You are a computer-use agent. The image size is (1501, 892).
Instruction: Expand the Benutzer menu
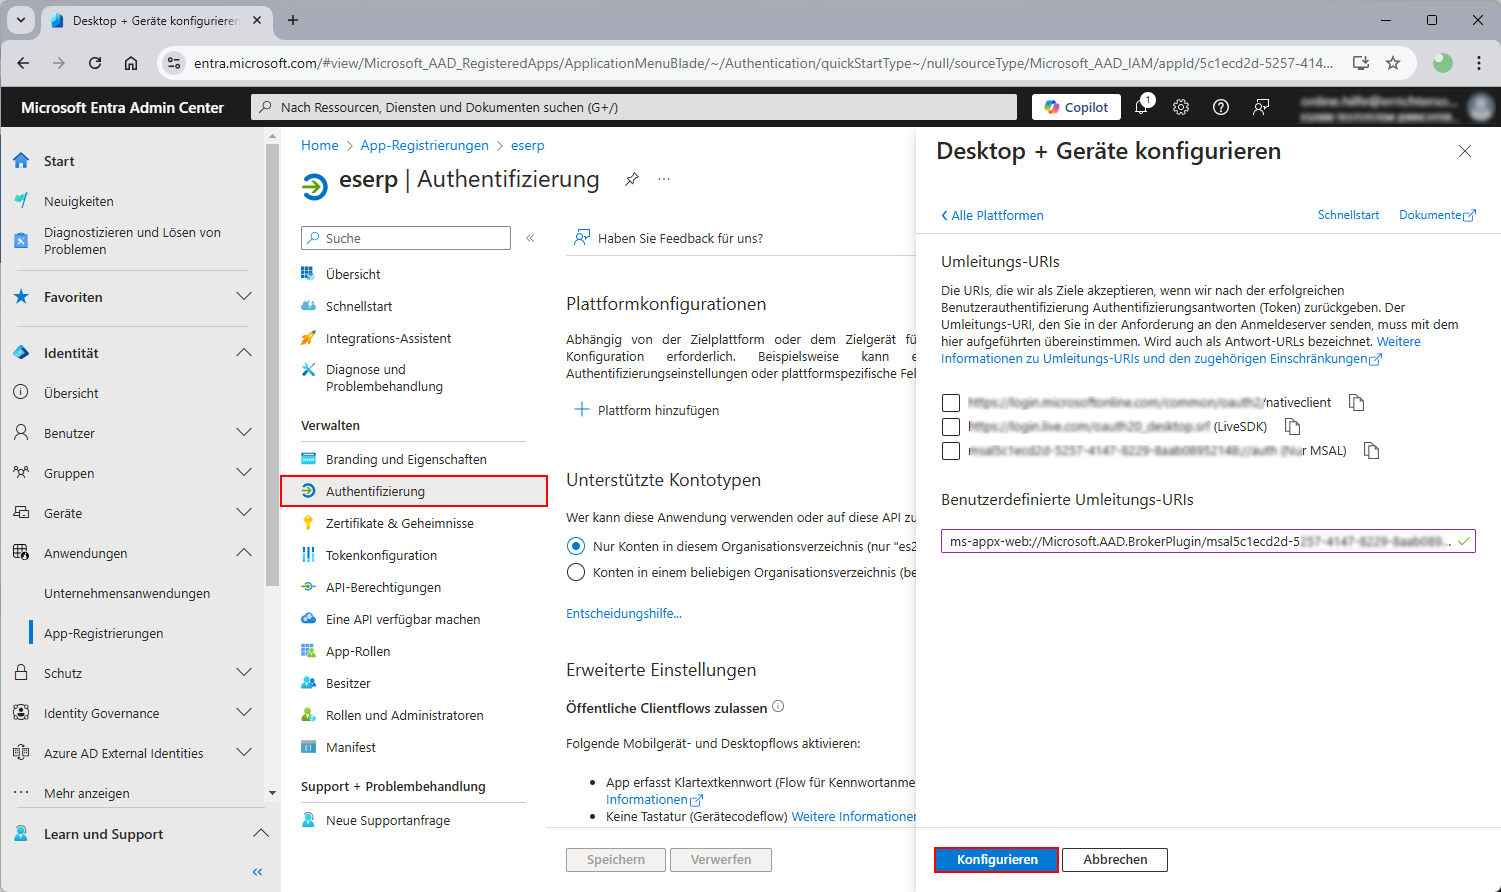(244, 433)
